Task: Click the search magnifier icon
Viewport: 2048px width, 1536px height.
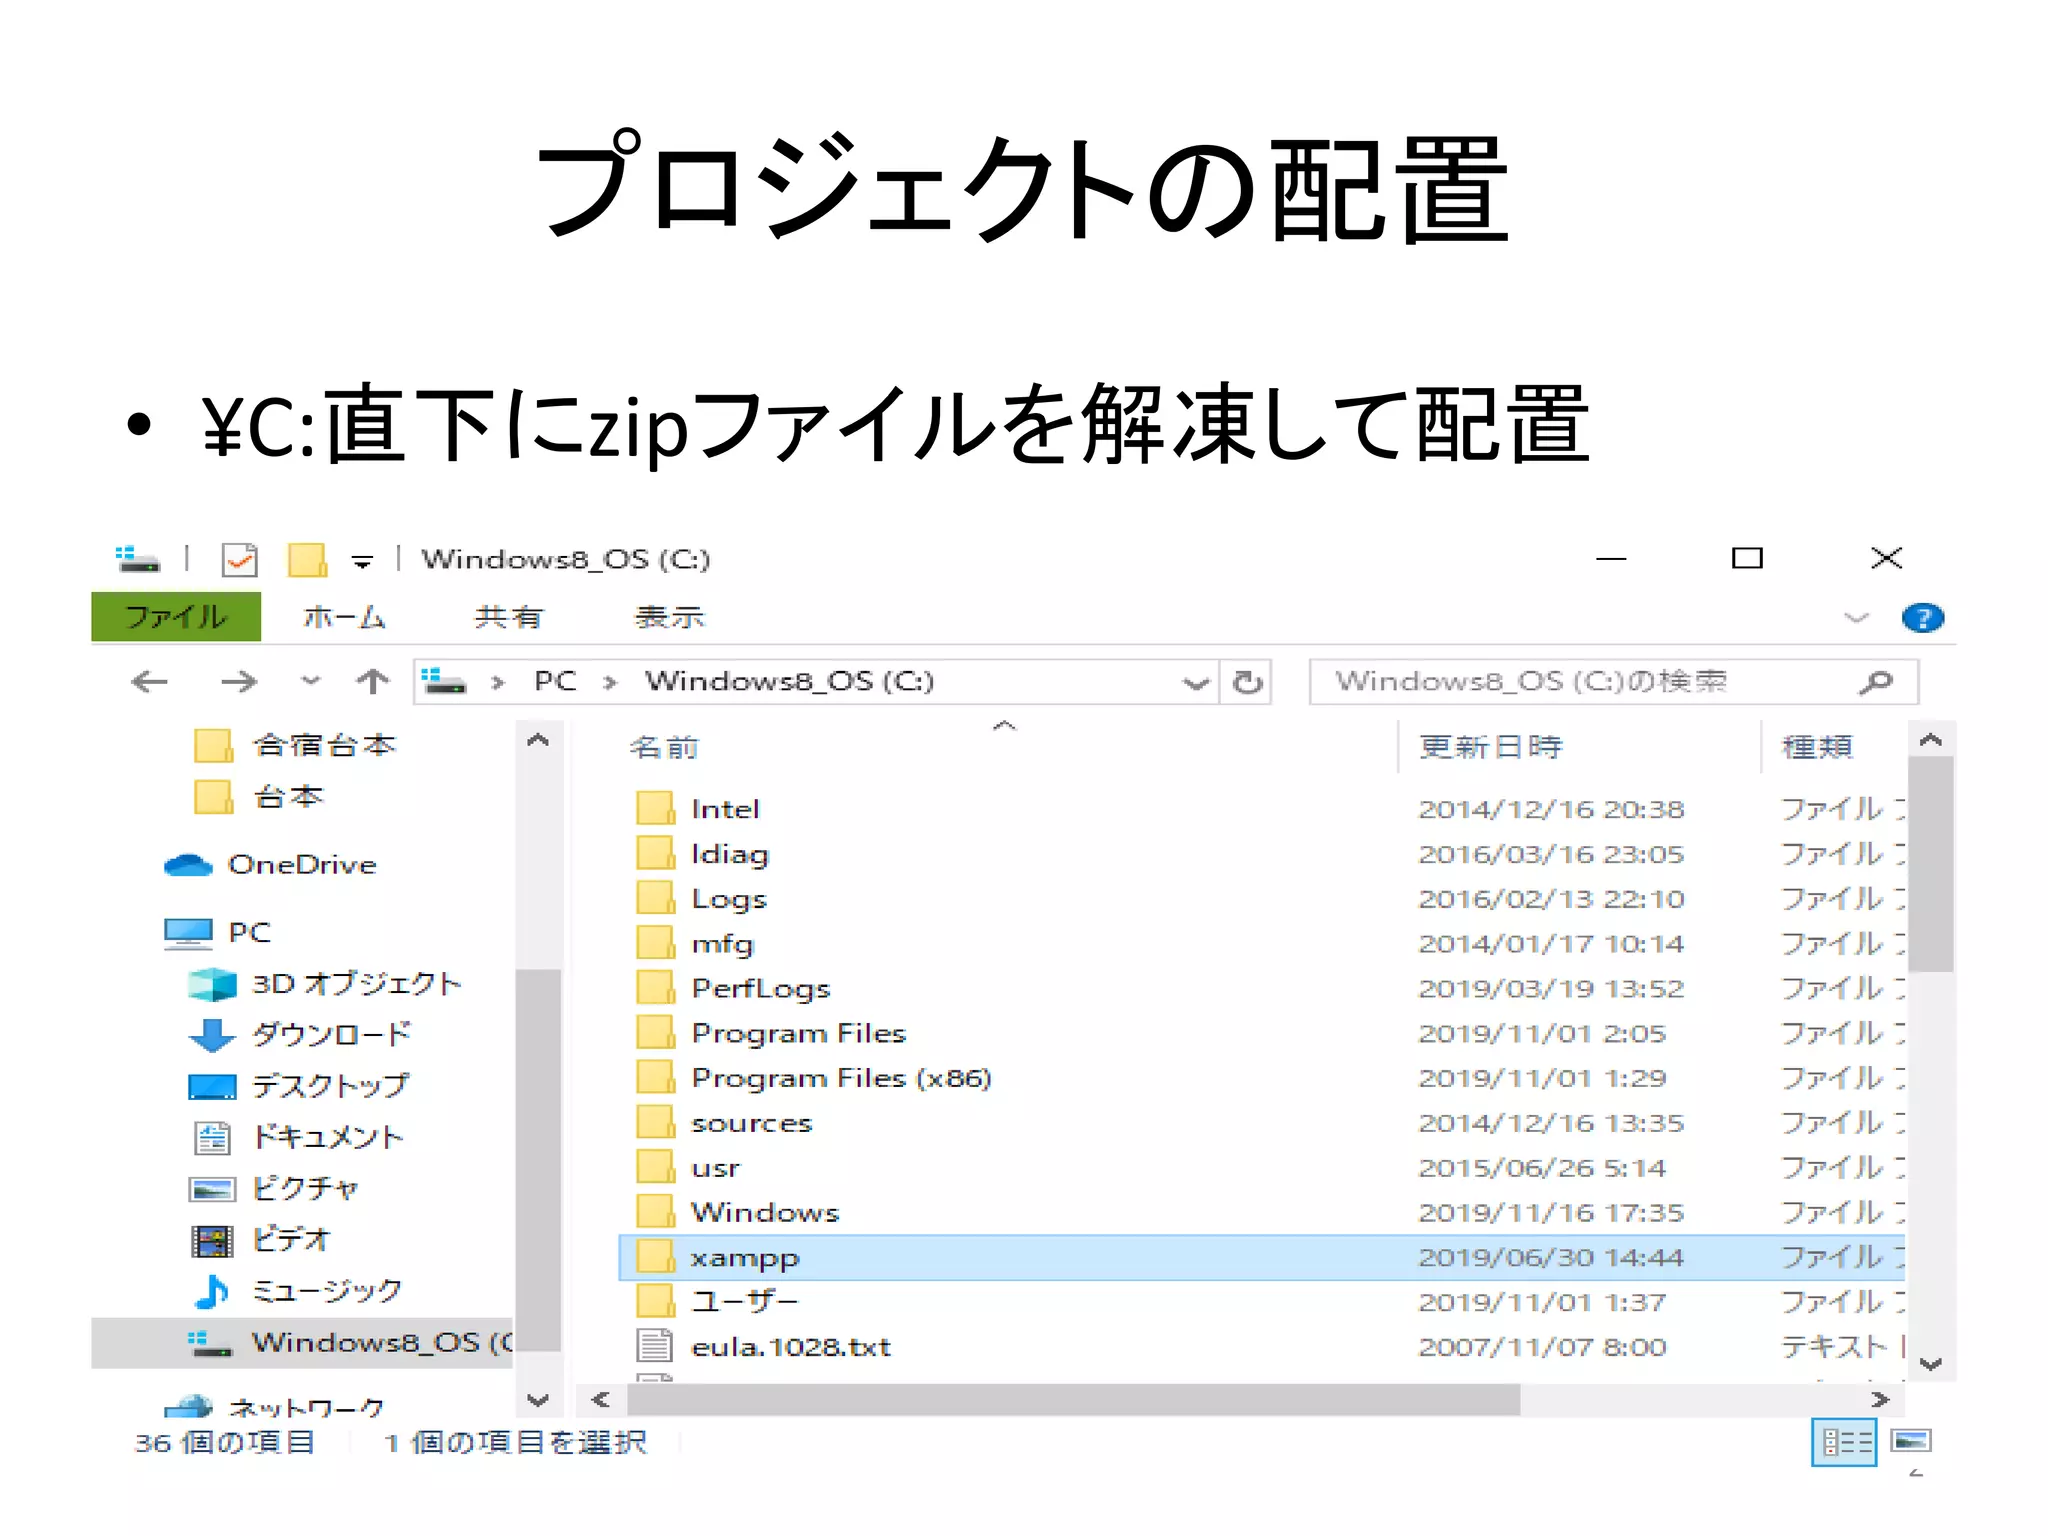Action: pyautogui.click(x=1876, y=682)
